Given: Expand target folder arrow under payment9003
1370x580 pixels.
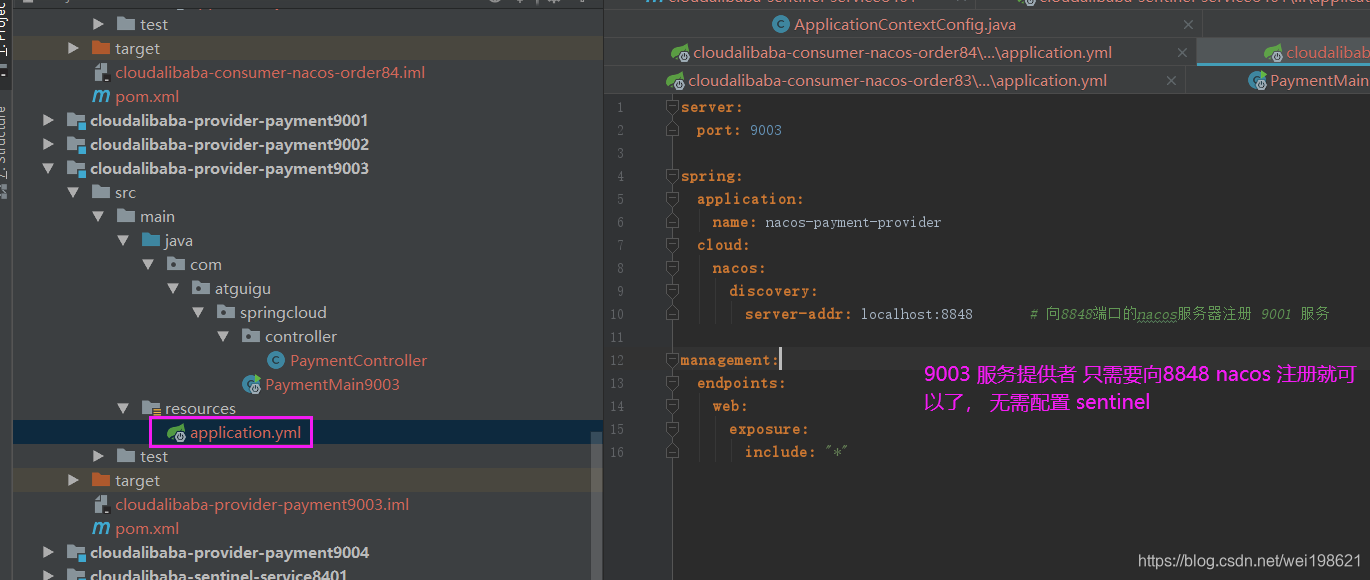Looking at the screenshot, I should click(x=74, y=481).
